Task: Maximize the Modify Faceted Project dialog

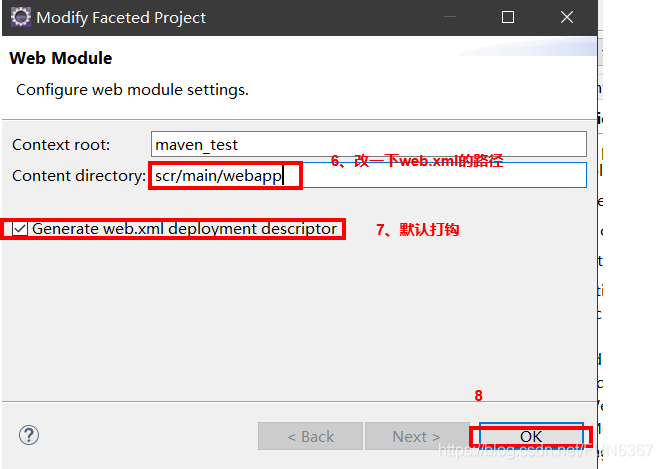Action: [508, 17]
